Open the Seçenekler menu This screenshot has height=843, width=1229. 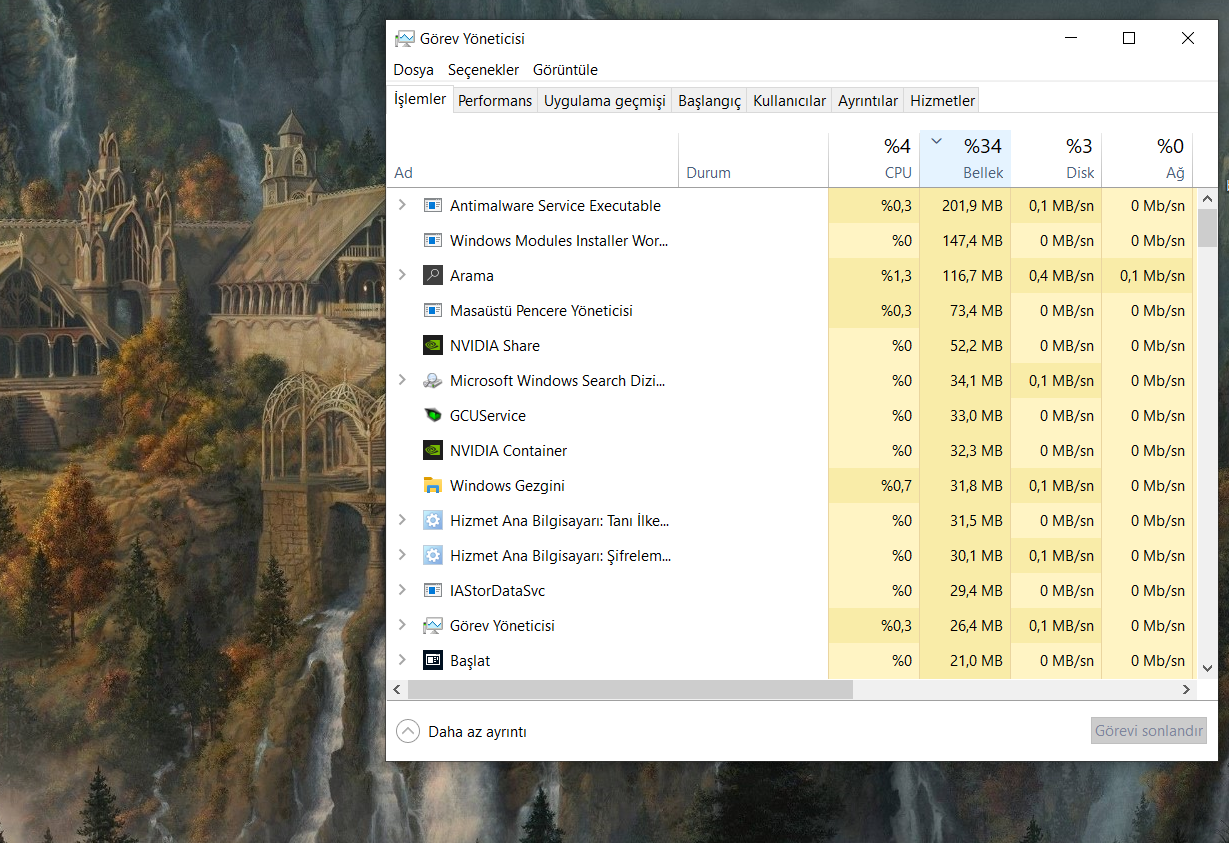pos(484,70)
